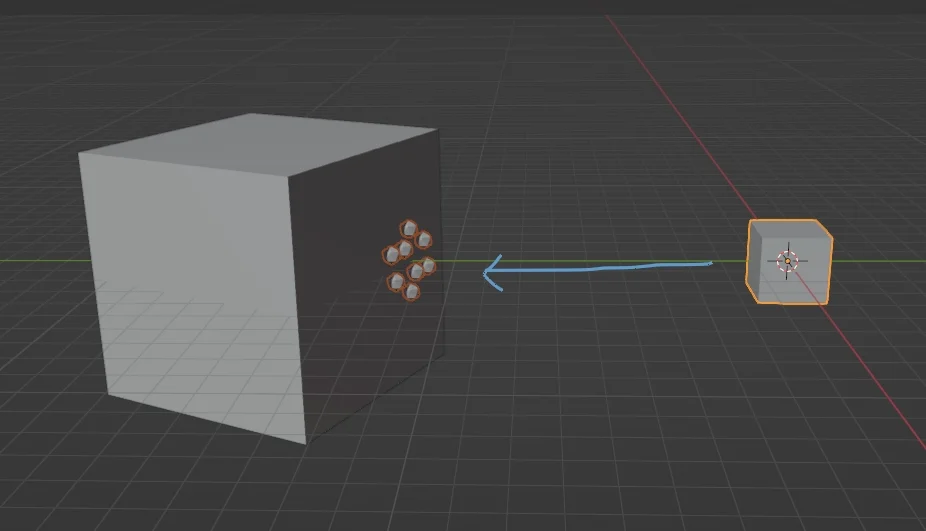Click the middle of the blue arrow shaft
The height and width of the screenshot is (531, 926).
[x=600, y=268]
